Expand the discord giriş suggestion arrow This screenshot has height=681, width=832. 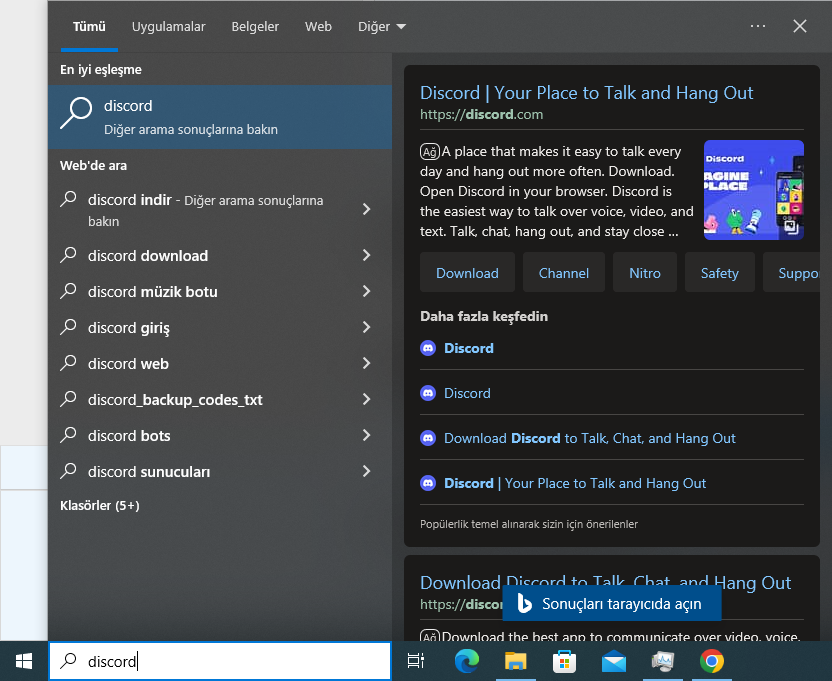click(x=366, y=327)
